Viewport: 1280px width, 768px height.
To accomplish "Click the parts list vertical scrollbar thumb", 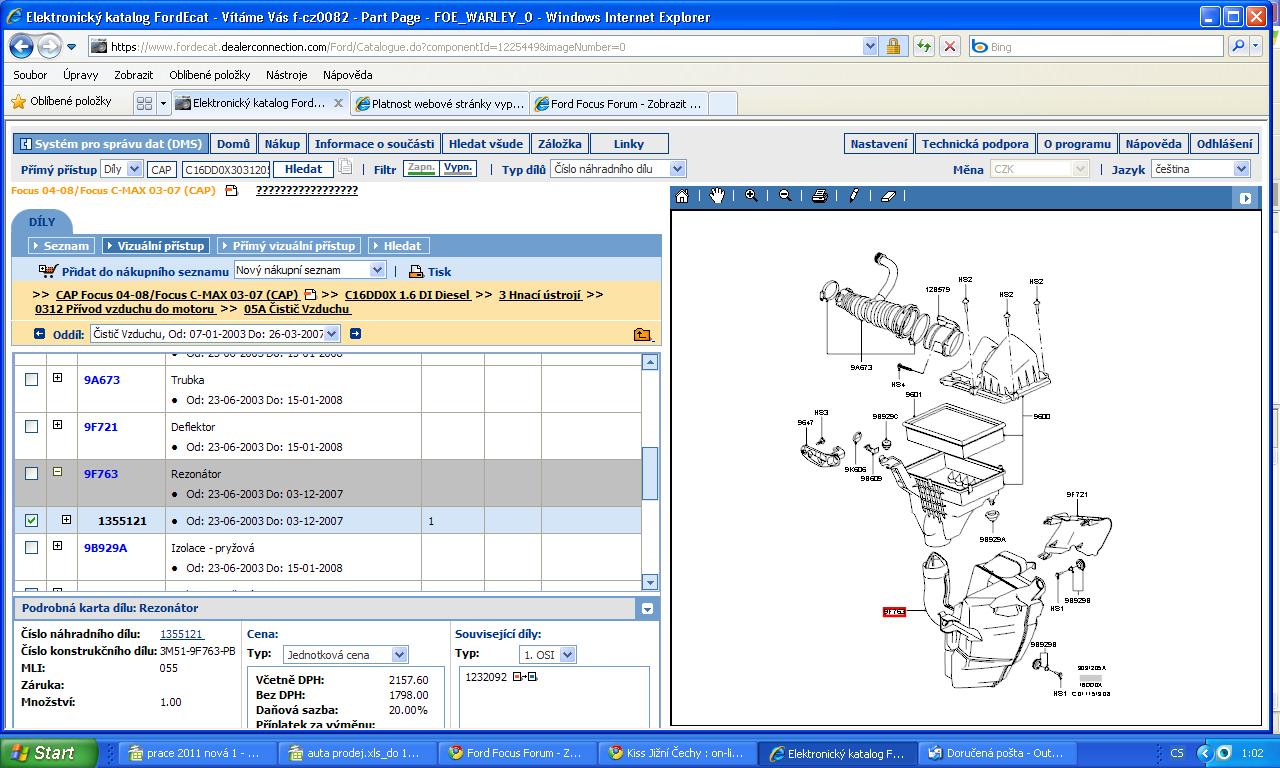I will pos(650,473).
